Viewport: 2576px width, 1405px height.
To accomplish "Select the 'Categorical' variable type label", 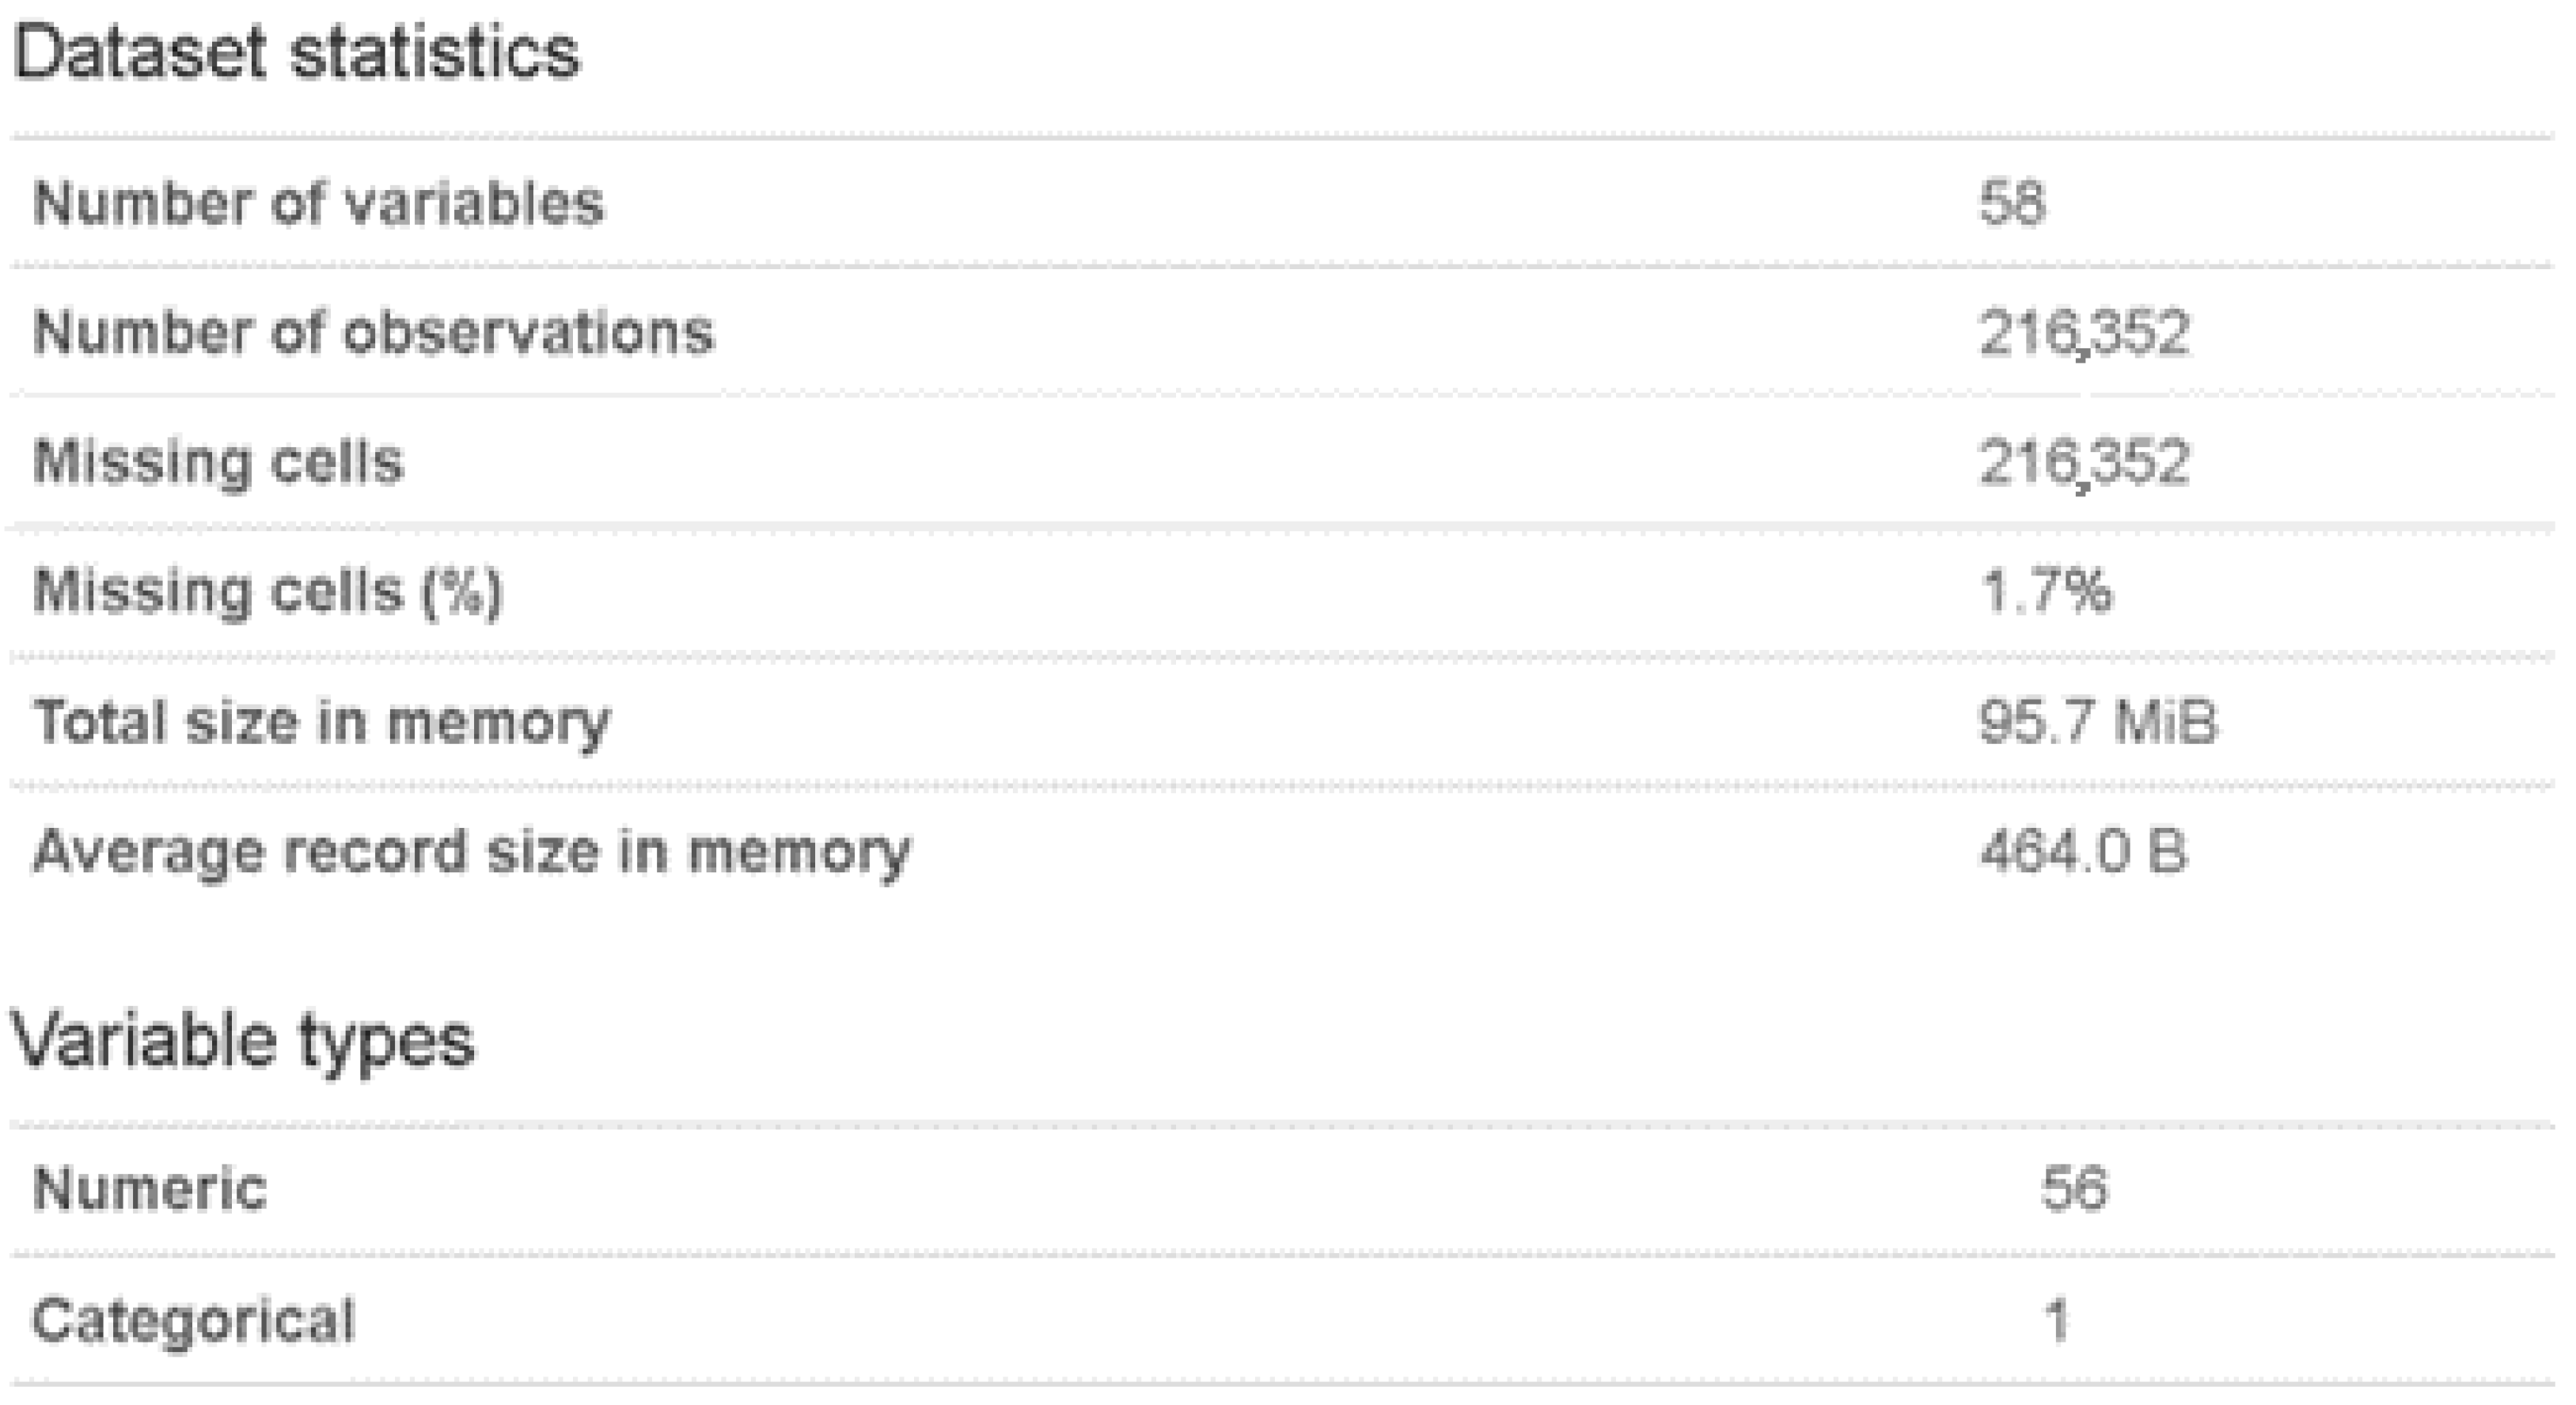I will 194,1320.
